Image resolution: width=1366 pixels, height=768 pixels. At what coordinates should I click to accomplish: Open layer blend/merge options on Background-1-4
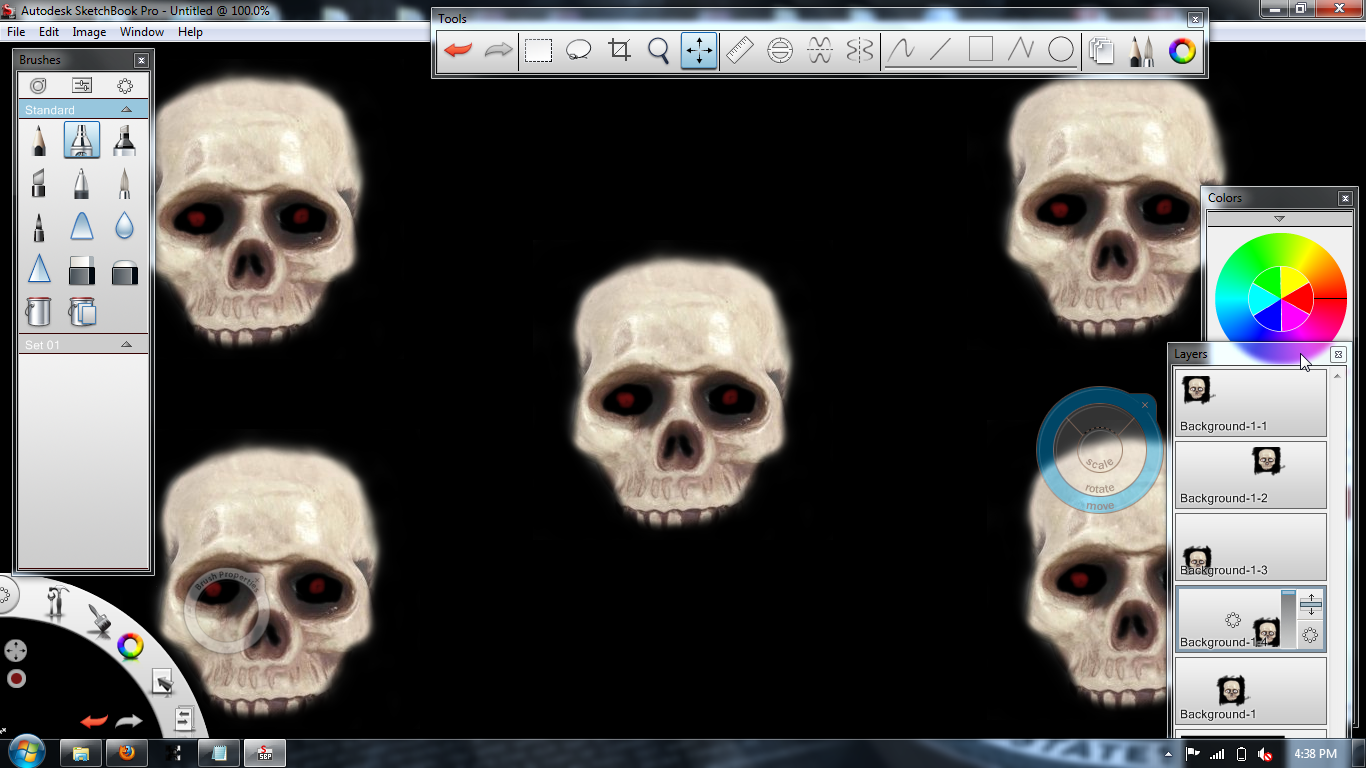pyautogui.click(x=1310, y=603)
